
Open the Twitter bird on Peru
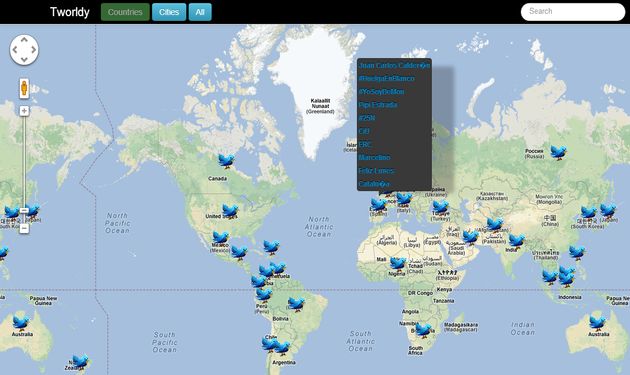(264, 295)
